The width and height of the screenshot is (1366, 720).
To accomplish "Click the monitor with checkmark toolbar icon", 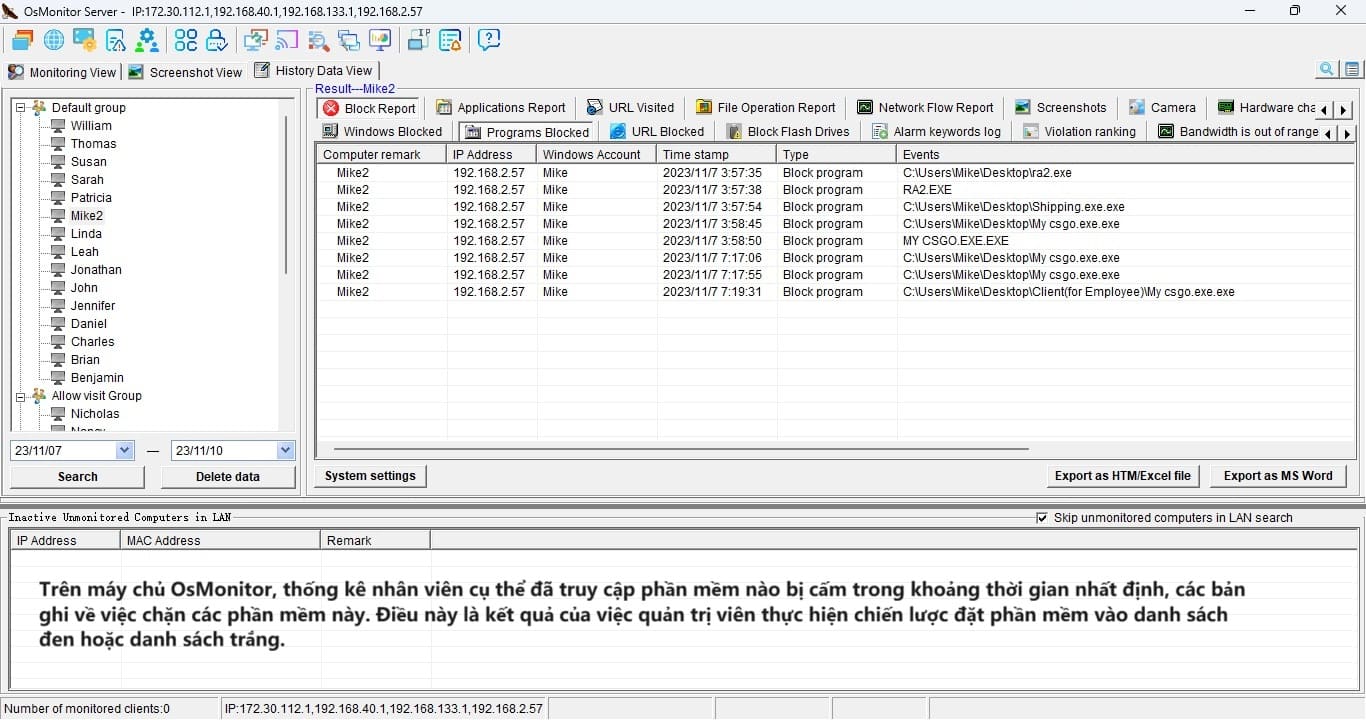I will (x=255, y=40).
